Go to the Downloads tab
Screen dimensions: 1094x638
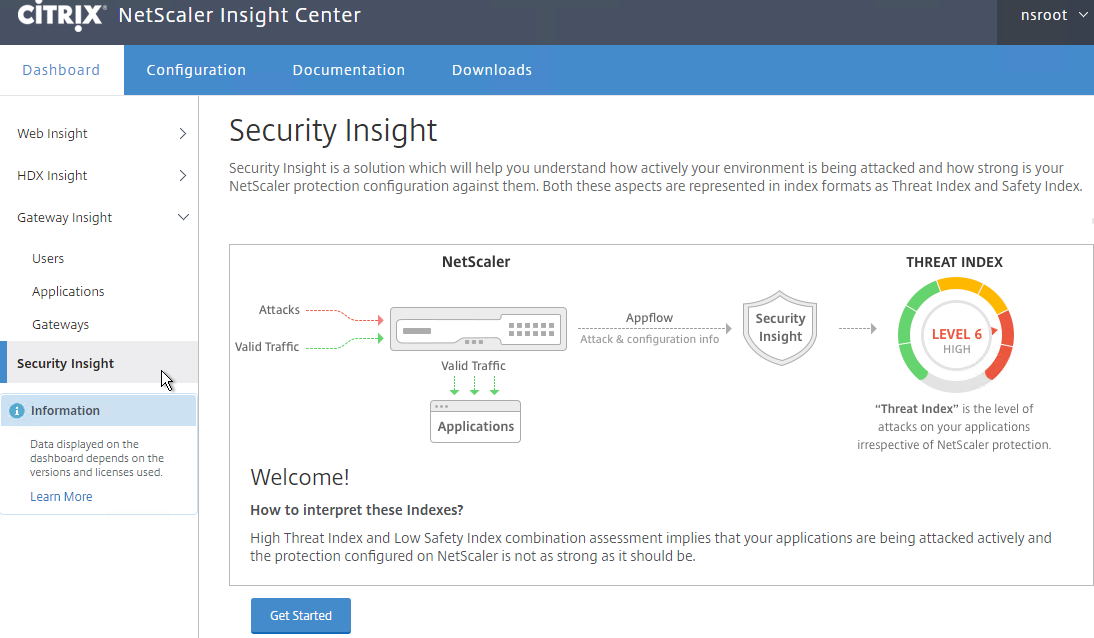coord(492,70)
